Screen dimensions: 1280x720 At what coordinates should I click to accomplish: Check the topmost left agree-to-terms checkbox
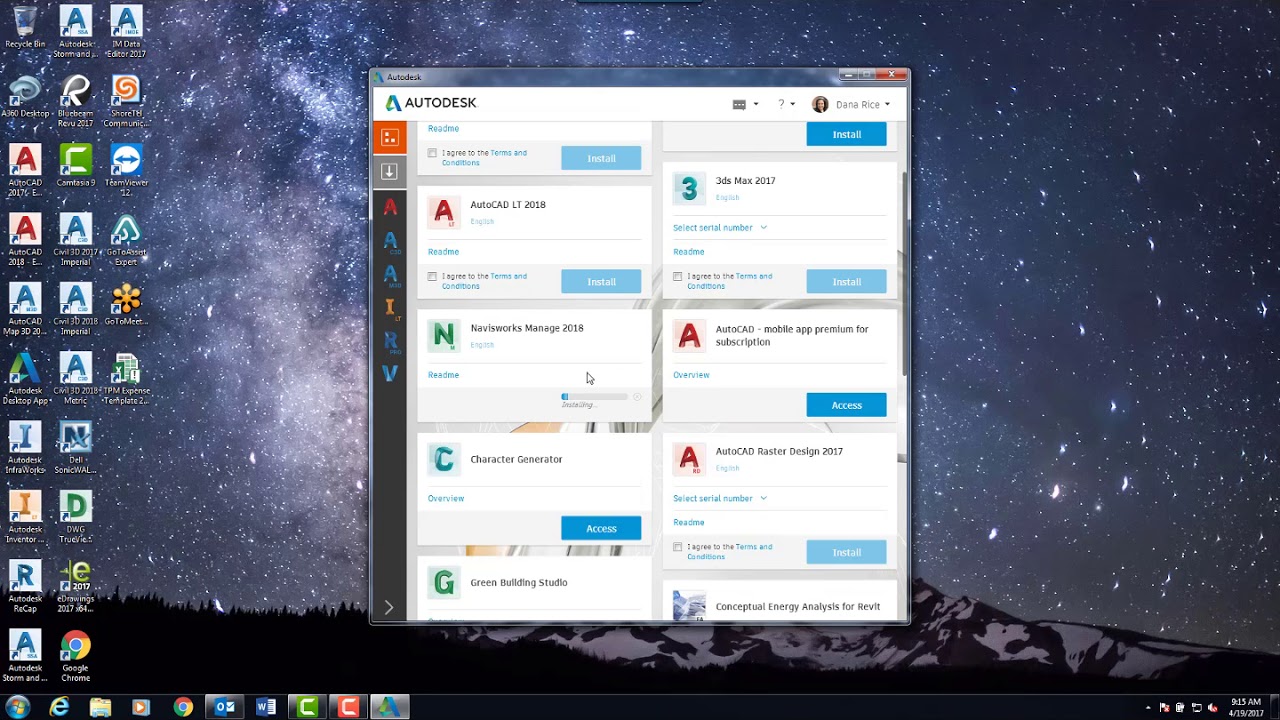click(432, 153)
